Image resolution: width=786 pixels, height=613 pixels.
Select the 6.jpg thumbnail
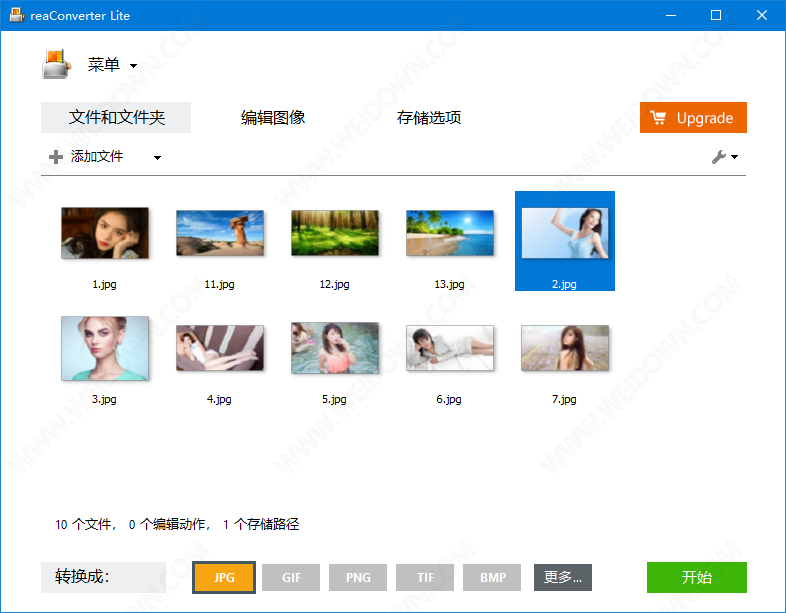(450, 348)
